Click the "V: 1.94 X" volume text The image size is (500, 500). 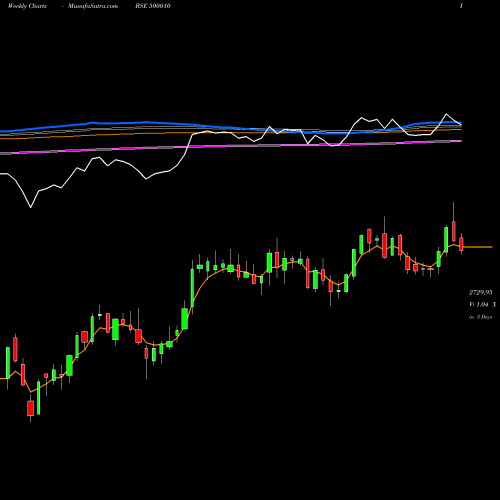tap(482, 304)
